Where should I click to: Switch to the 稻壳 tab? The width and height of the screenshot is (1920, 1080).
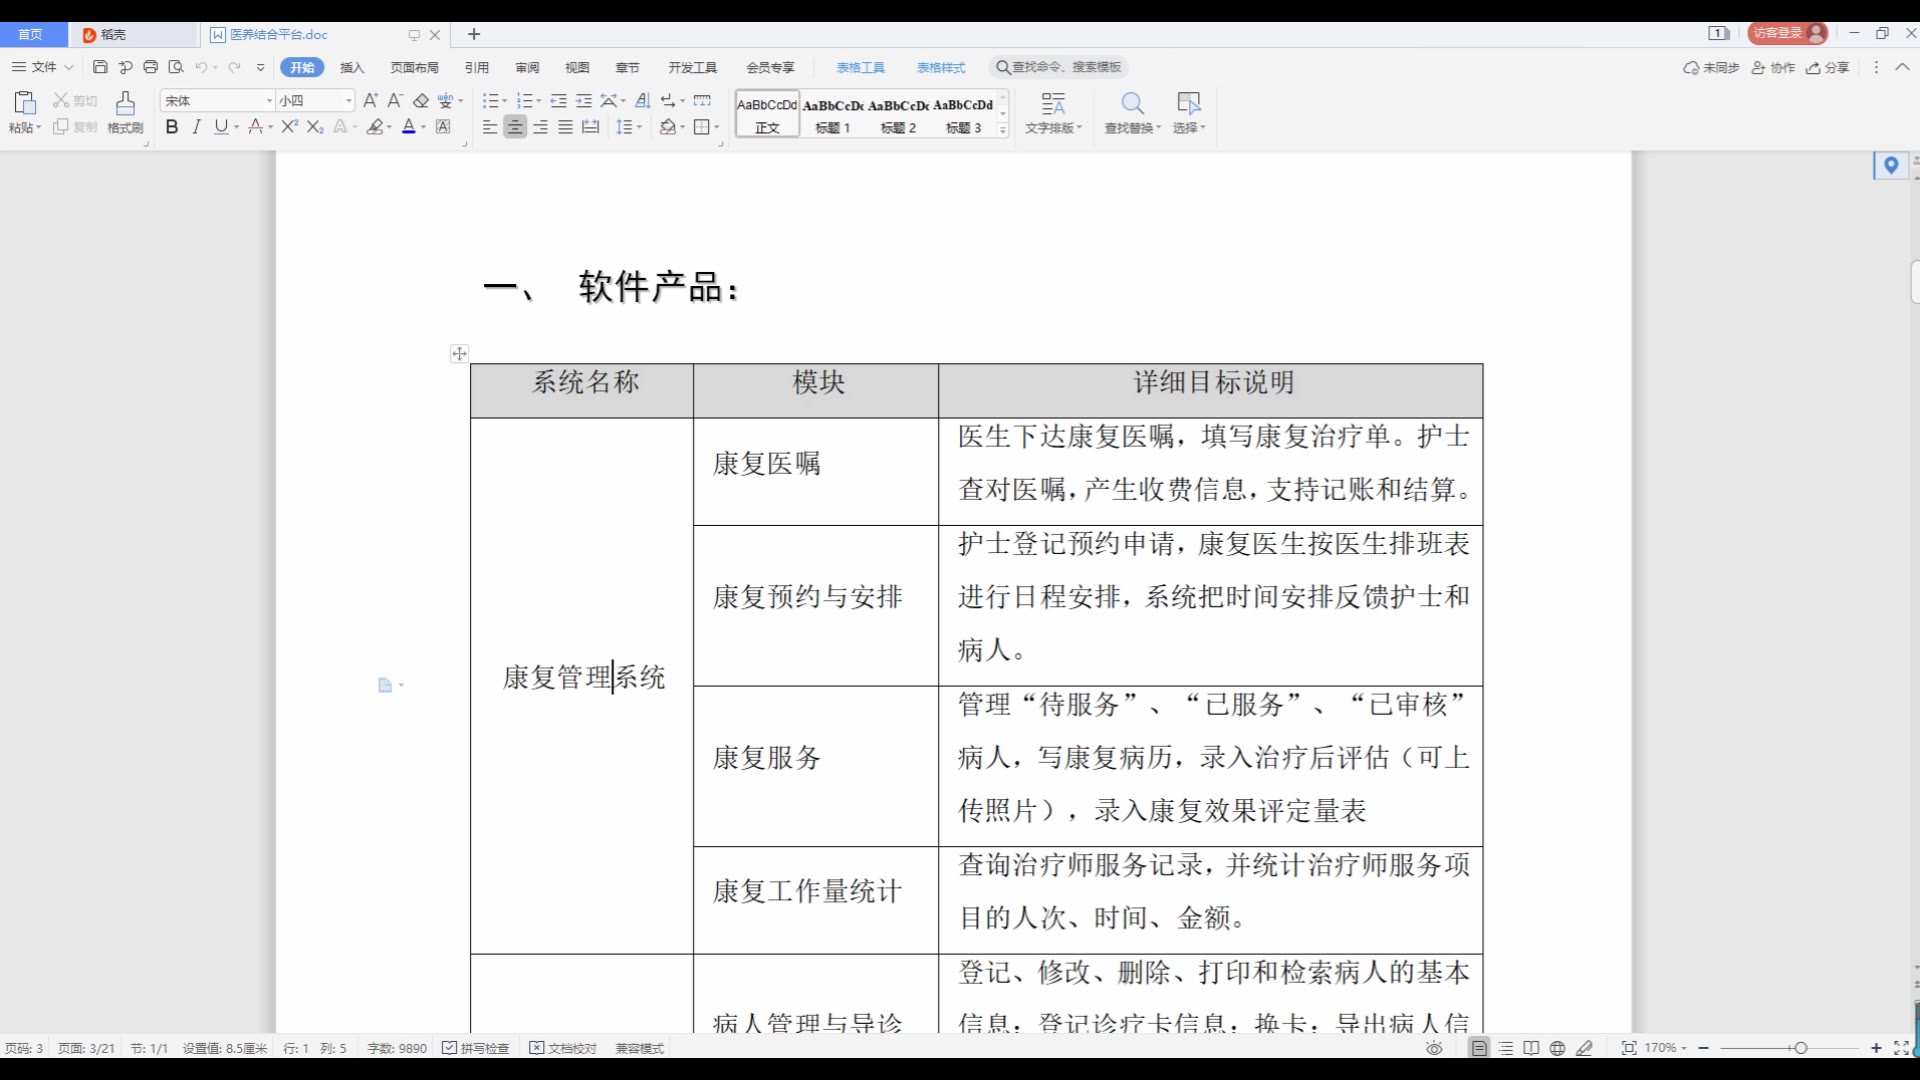pyautogui.click(x=132, y=34)
